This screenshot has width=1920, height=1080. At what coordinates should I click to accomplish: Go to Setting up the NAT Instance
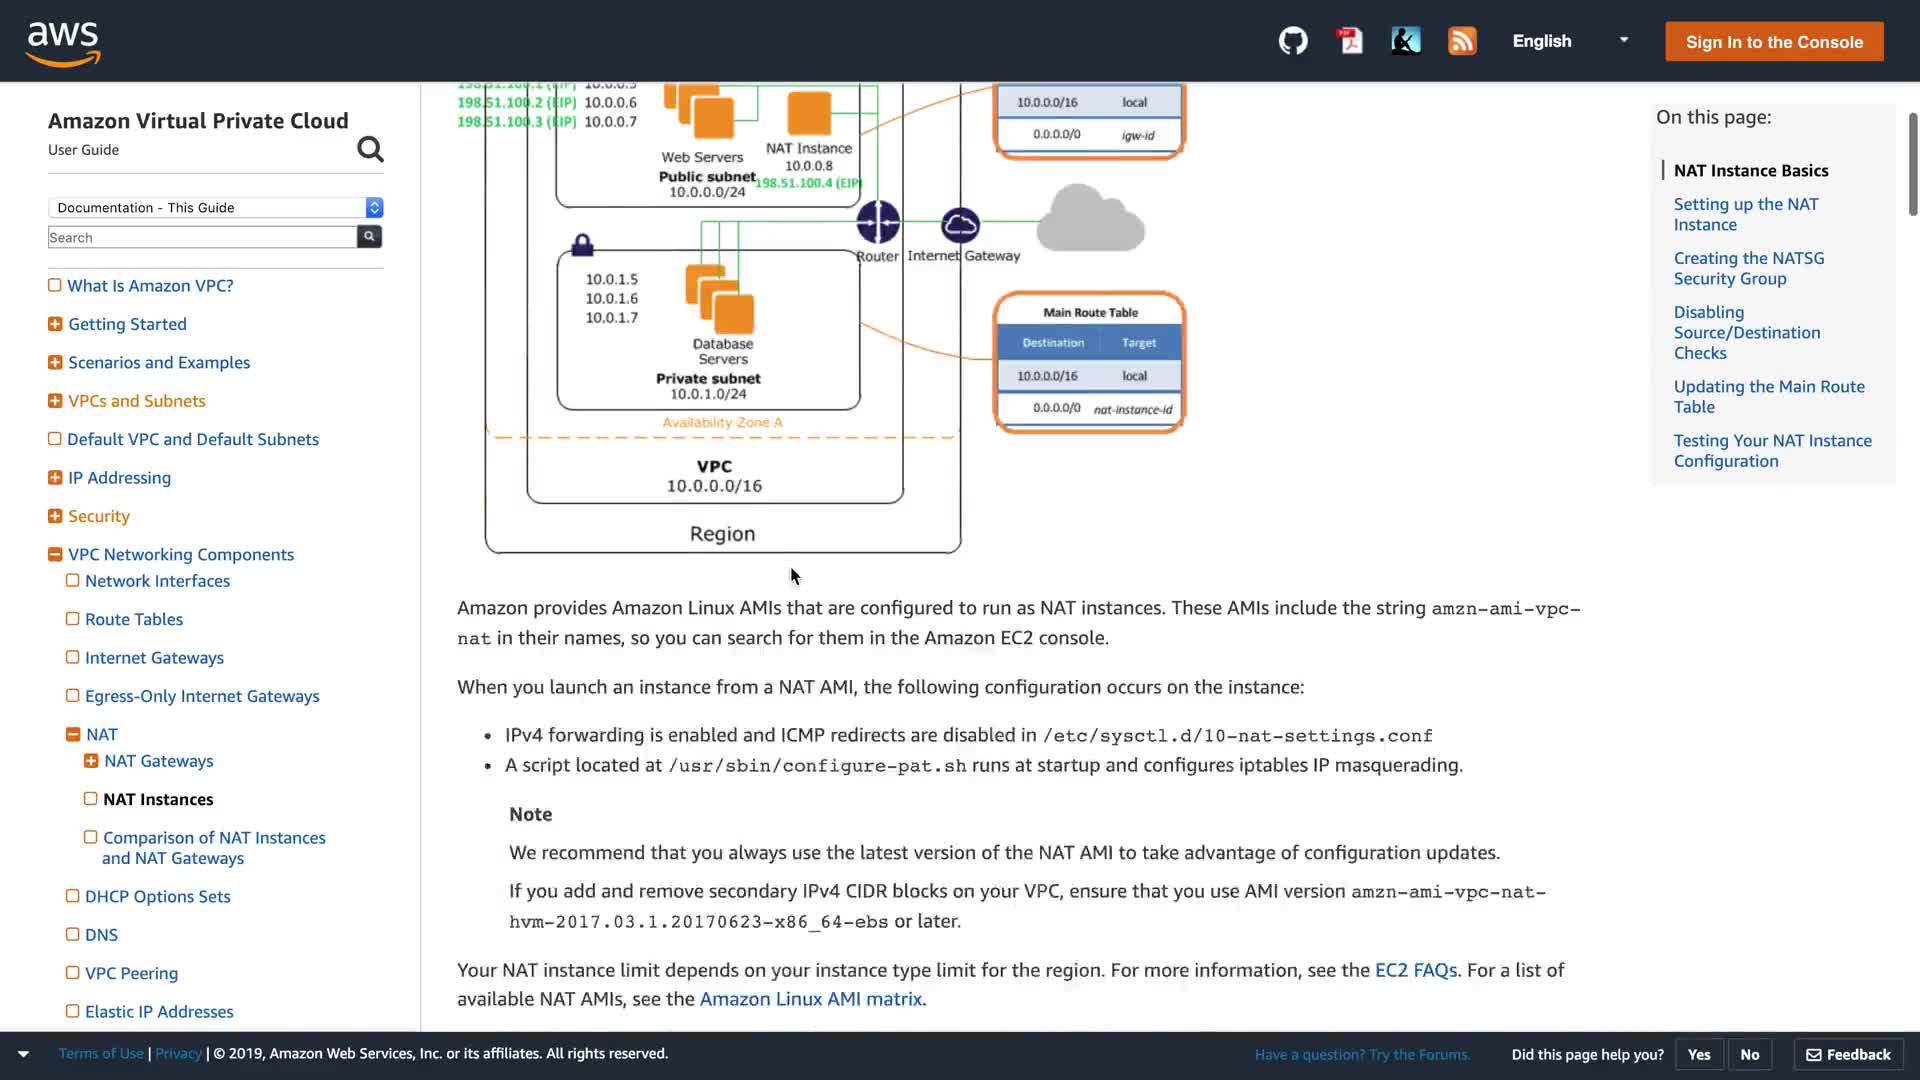[x=1745, y=214]
